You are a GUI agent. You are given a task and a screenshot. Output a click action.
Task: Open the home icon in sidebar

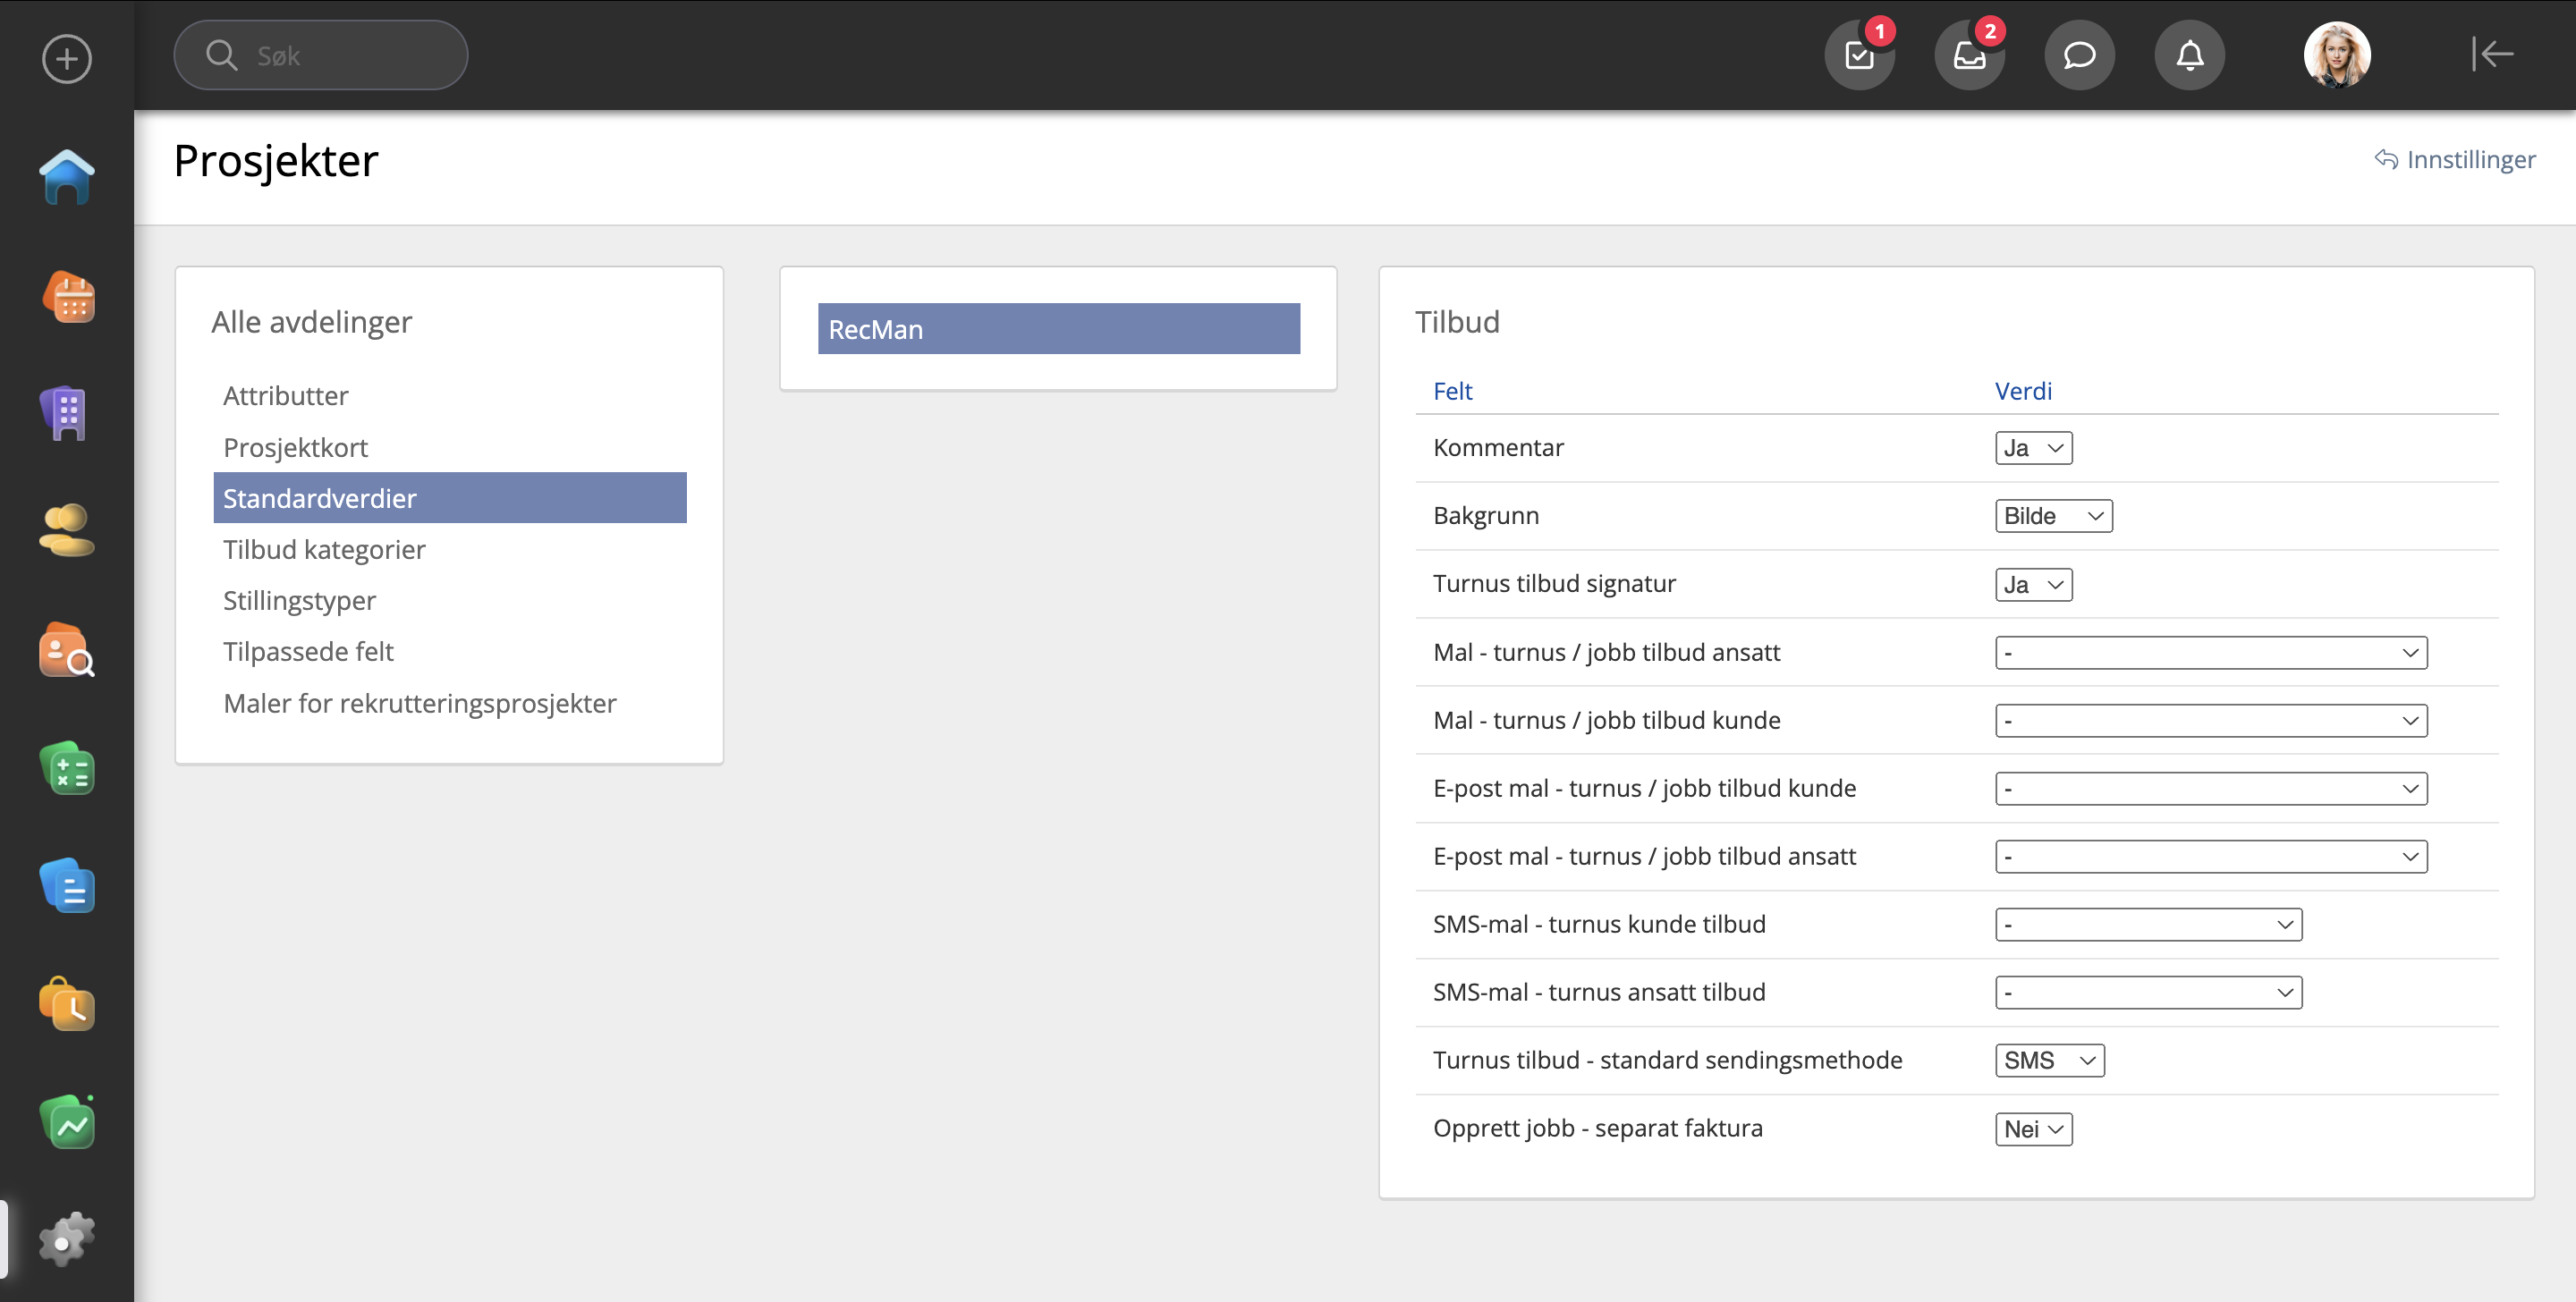[66, 178]
